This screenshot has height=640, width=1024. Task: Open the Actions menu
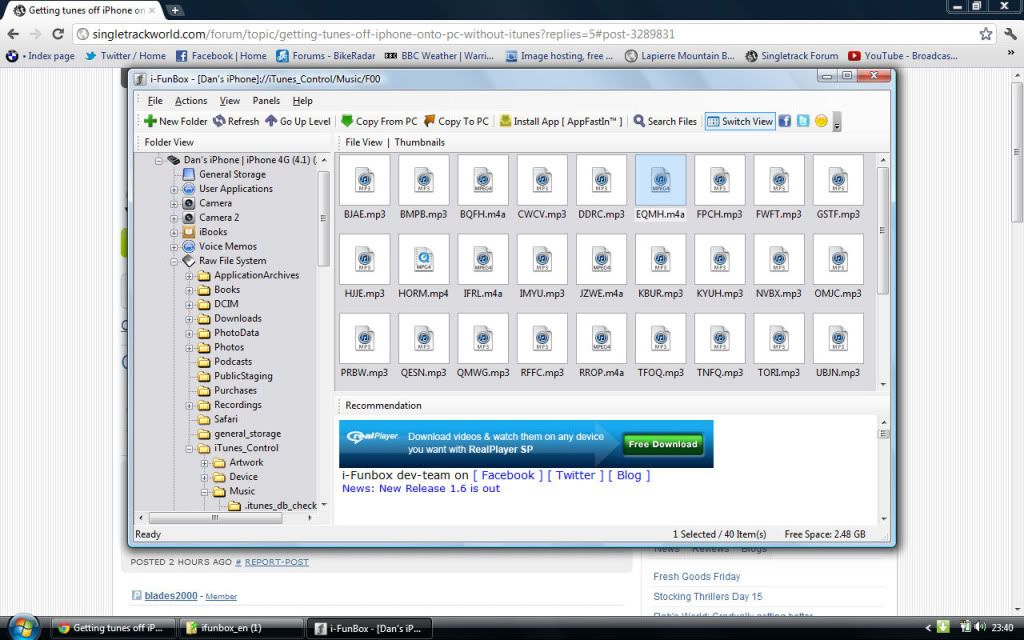pos(191,101)
